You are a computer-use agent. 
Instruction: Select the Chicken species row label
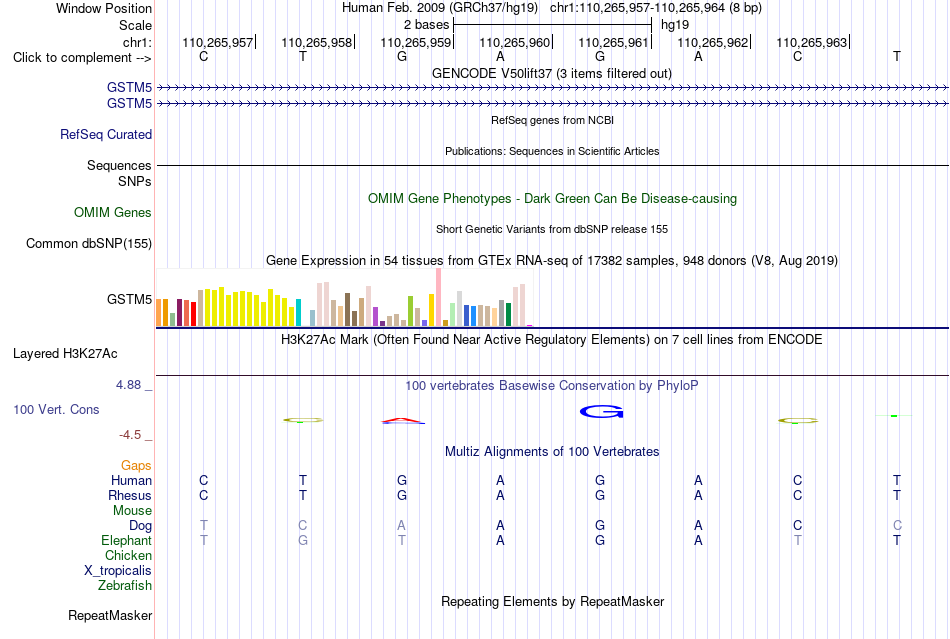128,555
